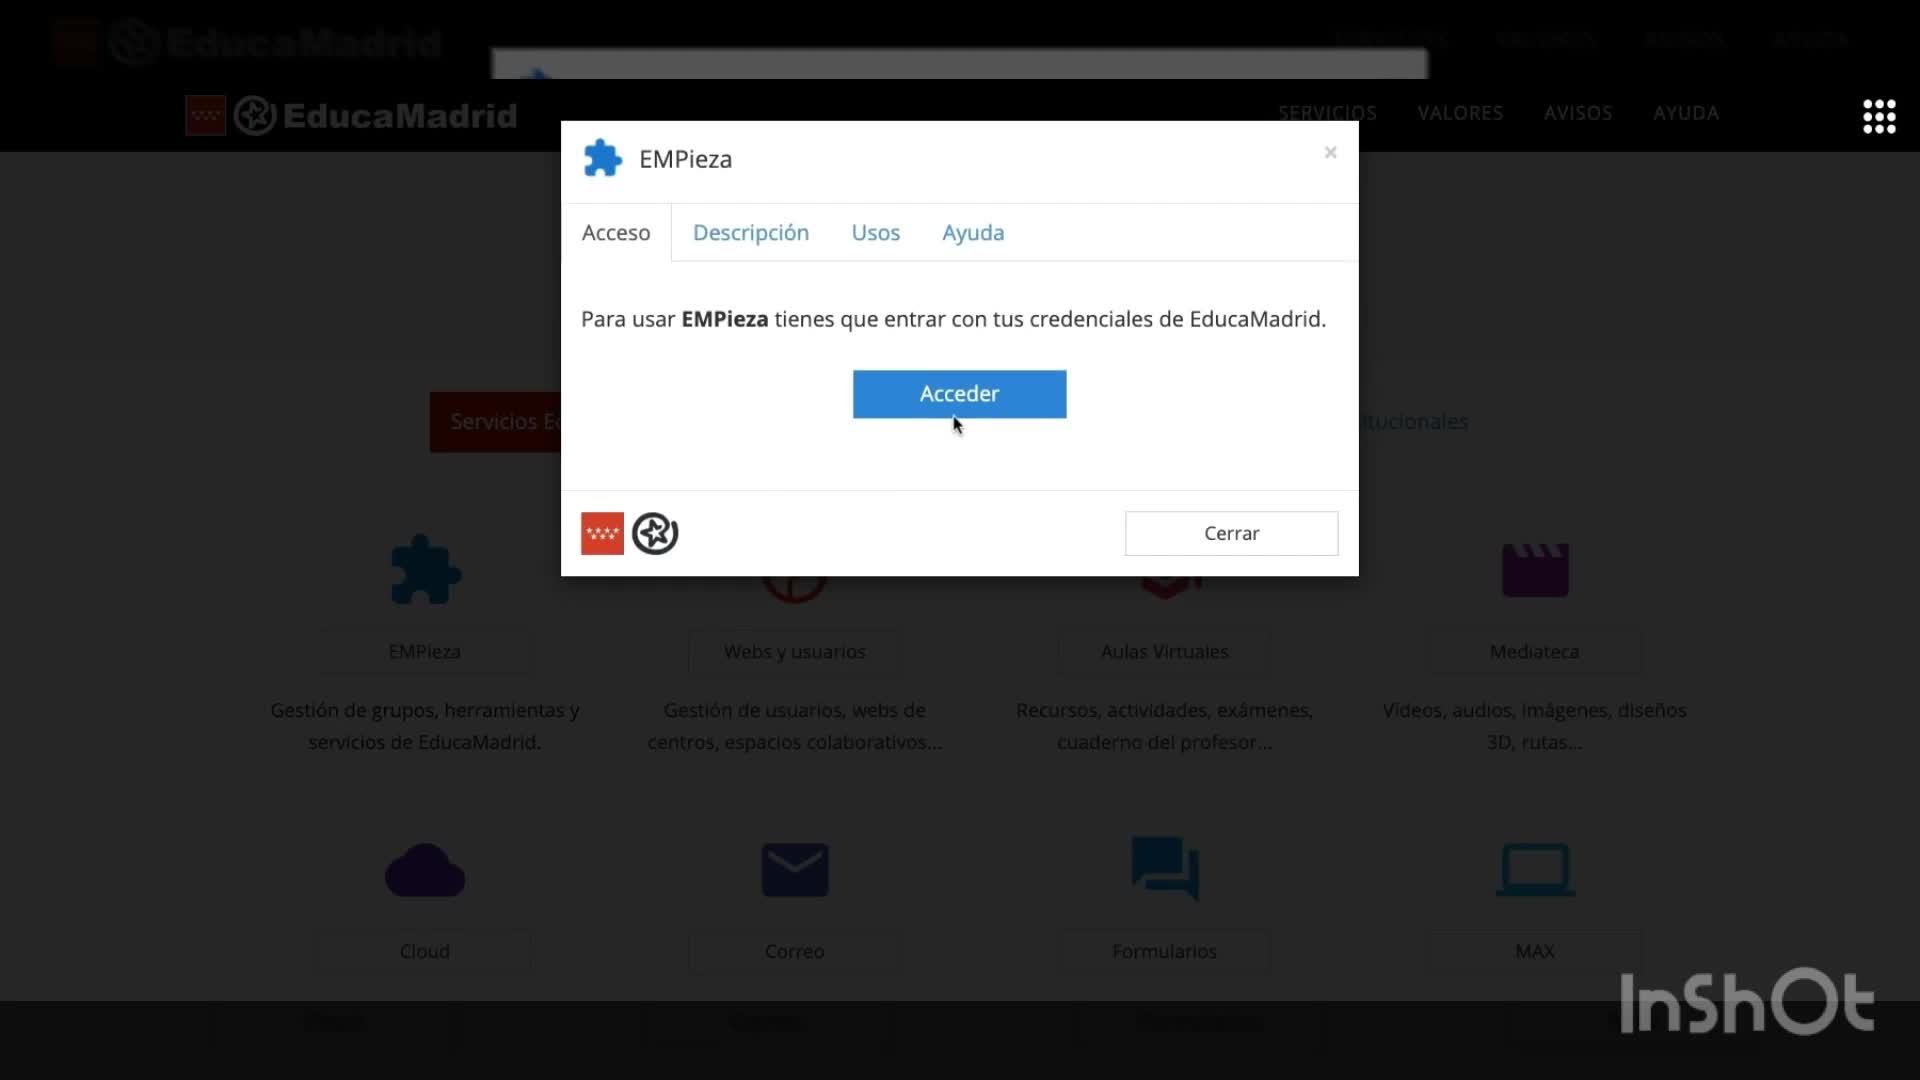Viewport: 1920px width, 1080px height.
Task: Open the Mediateca clapperboard icon
Action: pos(1534,570)
